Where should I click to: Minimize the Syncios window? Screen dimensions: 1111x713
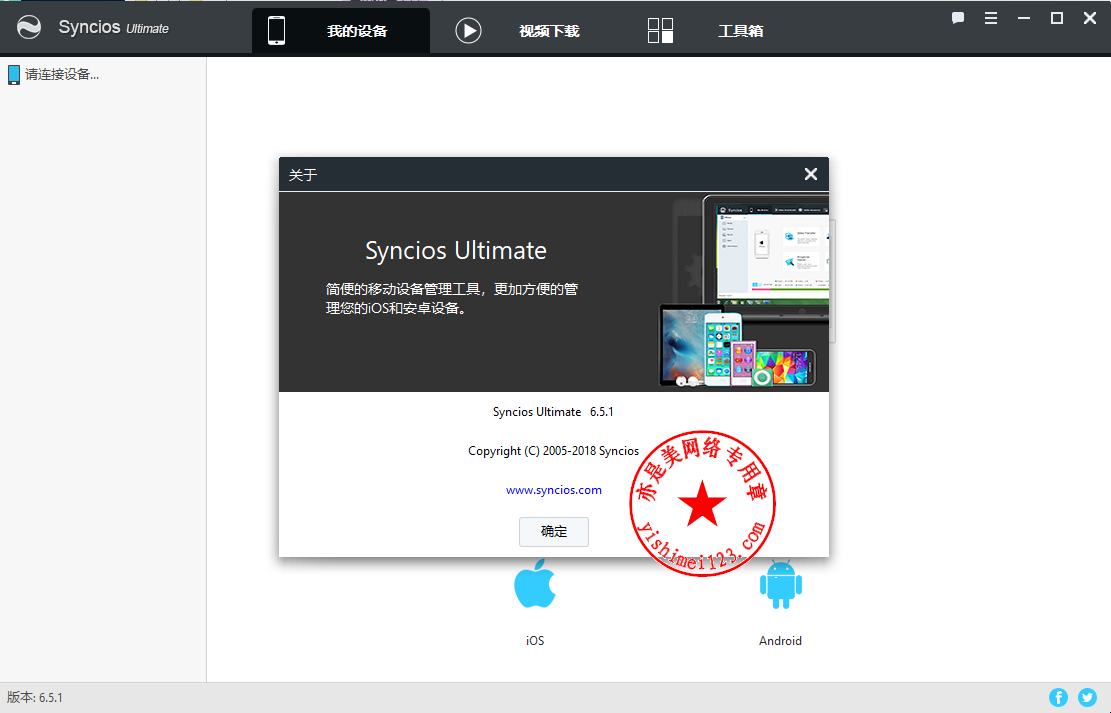1024,18
